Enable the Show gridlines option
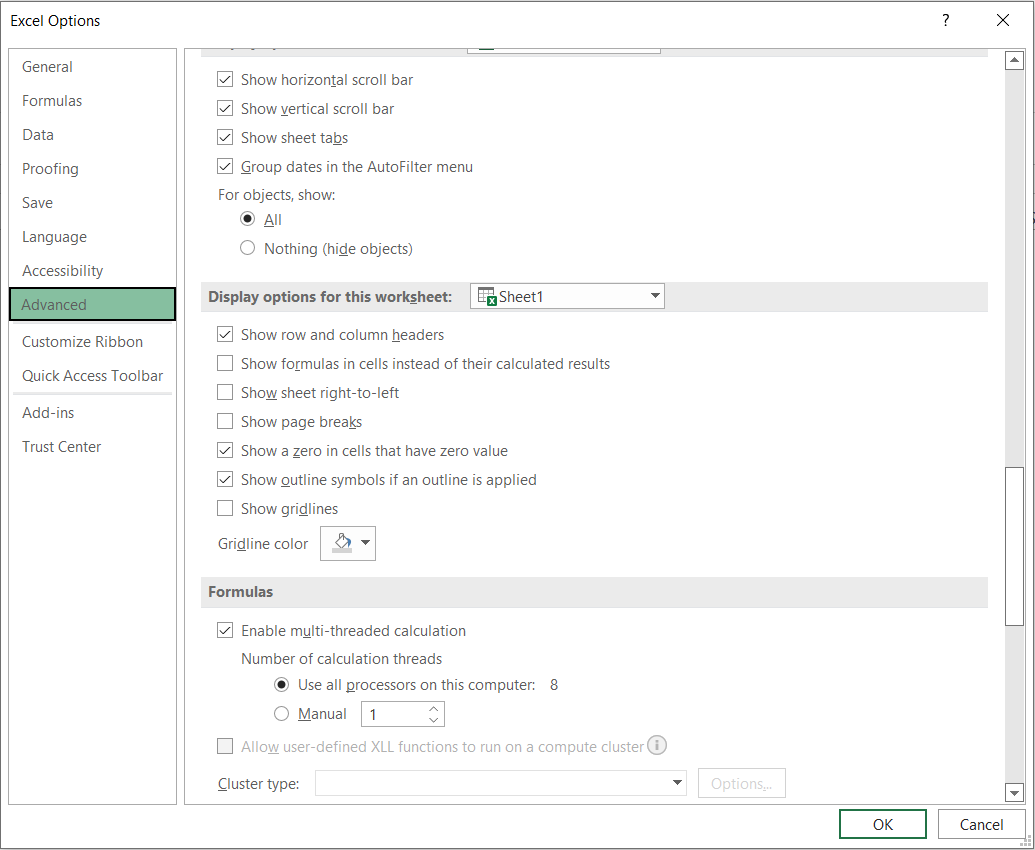The width and height of the screenshot is (1035, 850). [225, 508]
